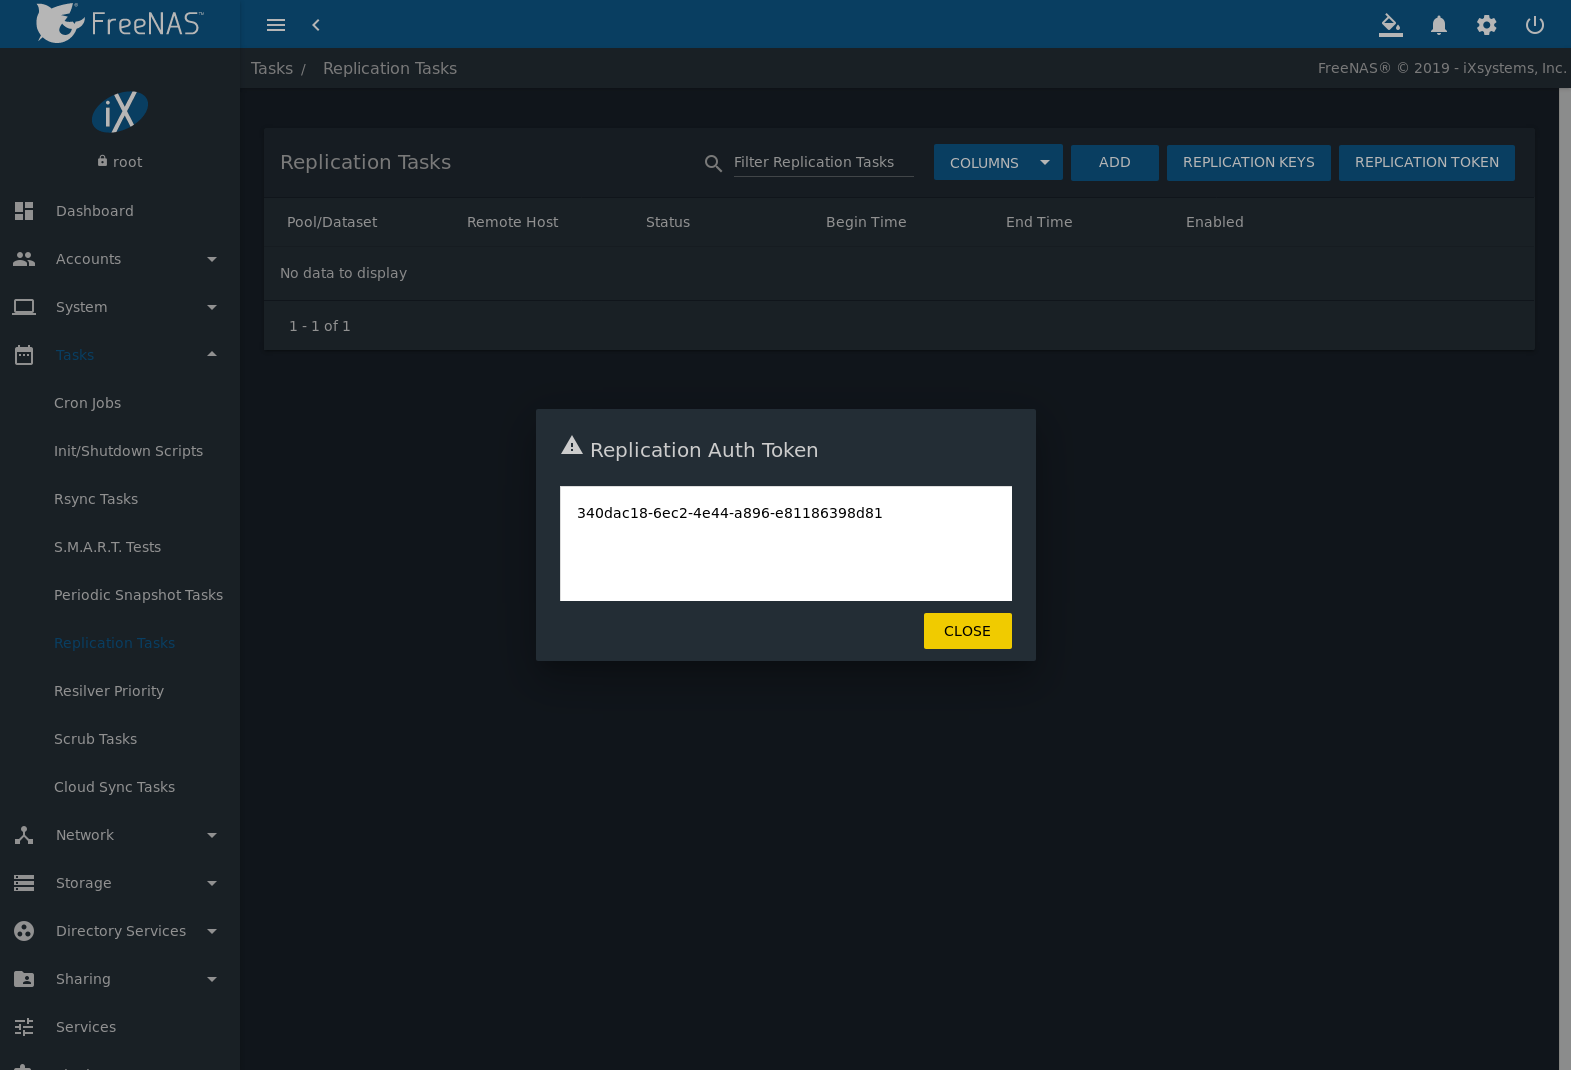Collapse sidebar with the back chevron

pyautogui.click(x=316, y=25)
